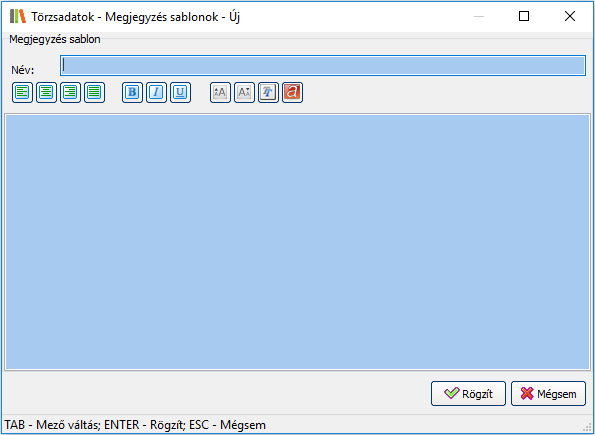Open the font type selector
Screen dimensions: 595x435
[268, 93]
